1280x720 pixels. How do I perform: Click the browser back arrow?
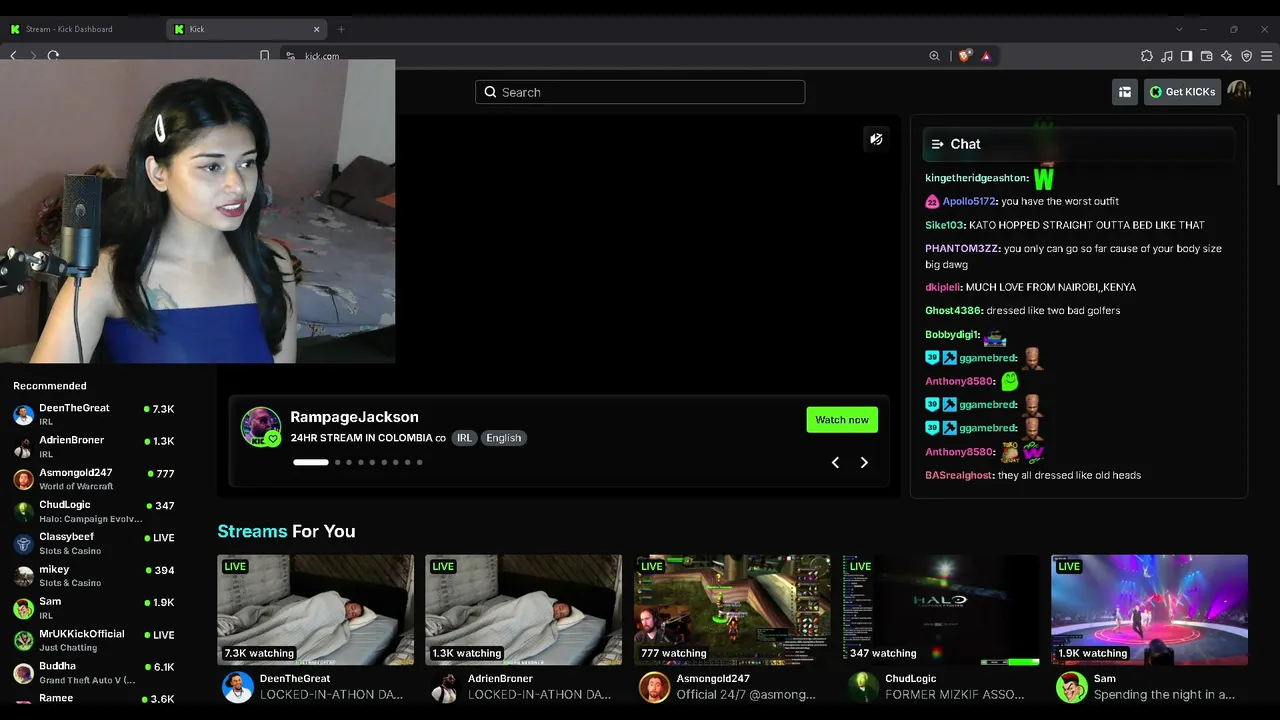pyautogui.click(x=13, y=56)
